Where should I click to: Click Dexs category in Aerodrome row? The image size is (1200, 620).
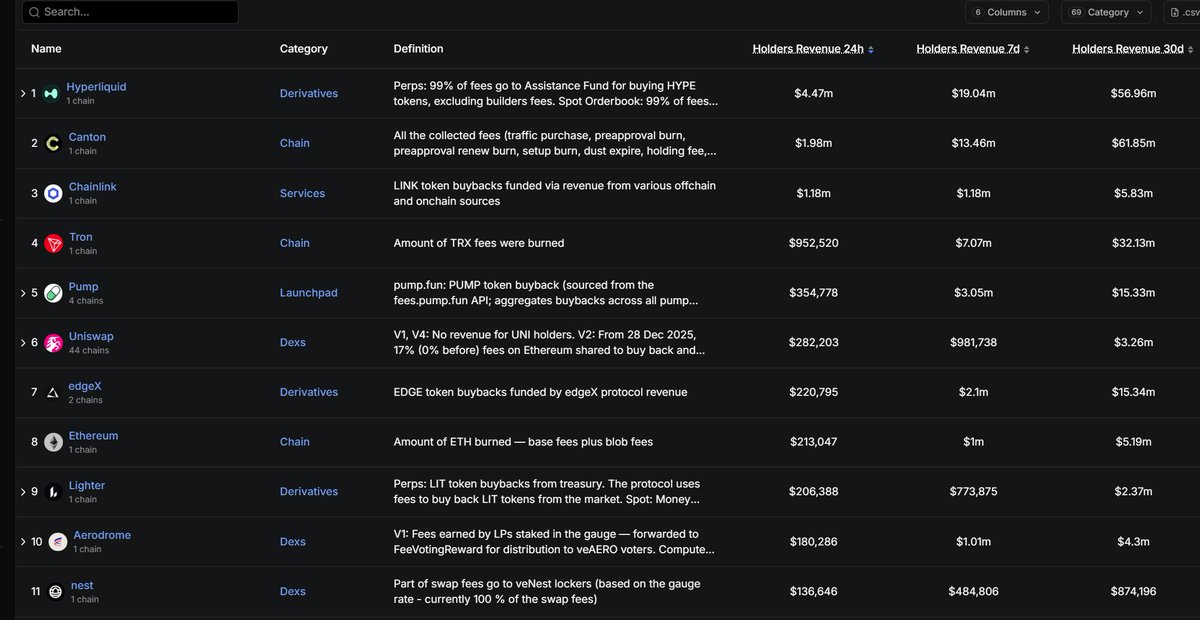point(293,541)
